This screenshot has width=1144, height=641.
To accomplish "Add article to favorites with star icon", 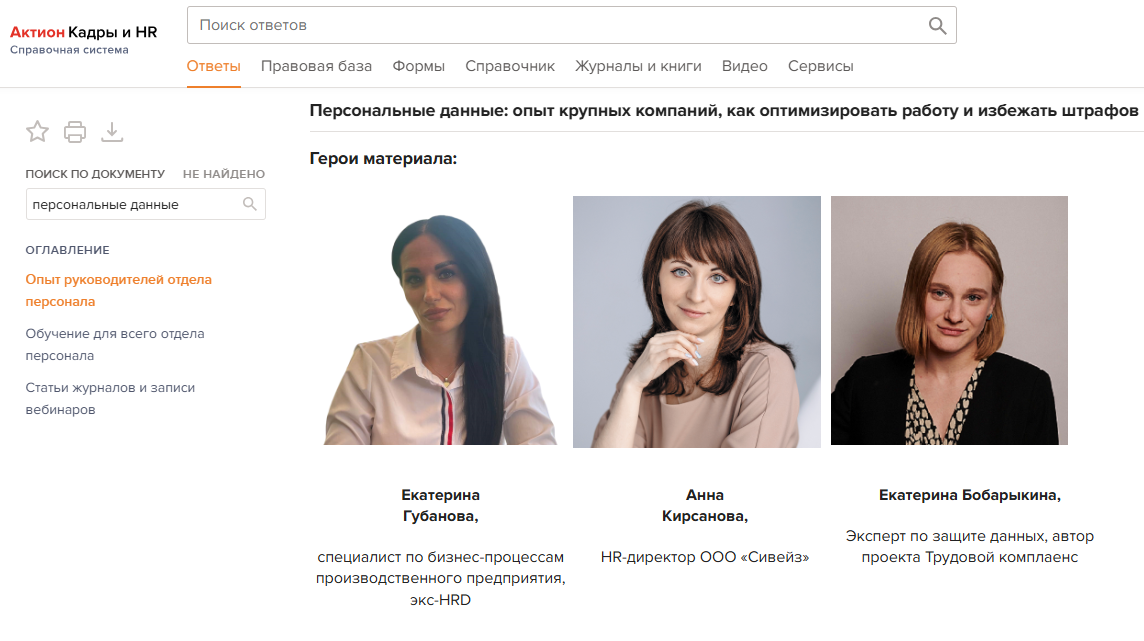I will pos(37,131).
